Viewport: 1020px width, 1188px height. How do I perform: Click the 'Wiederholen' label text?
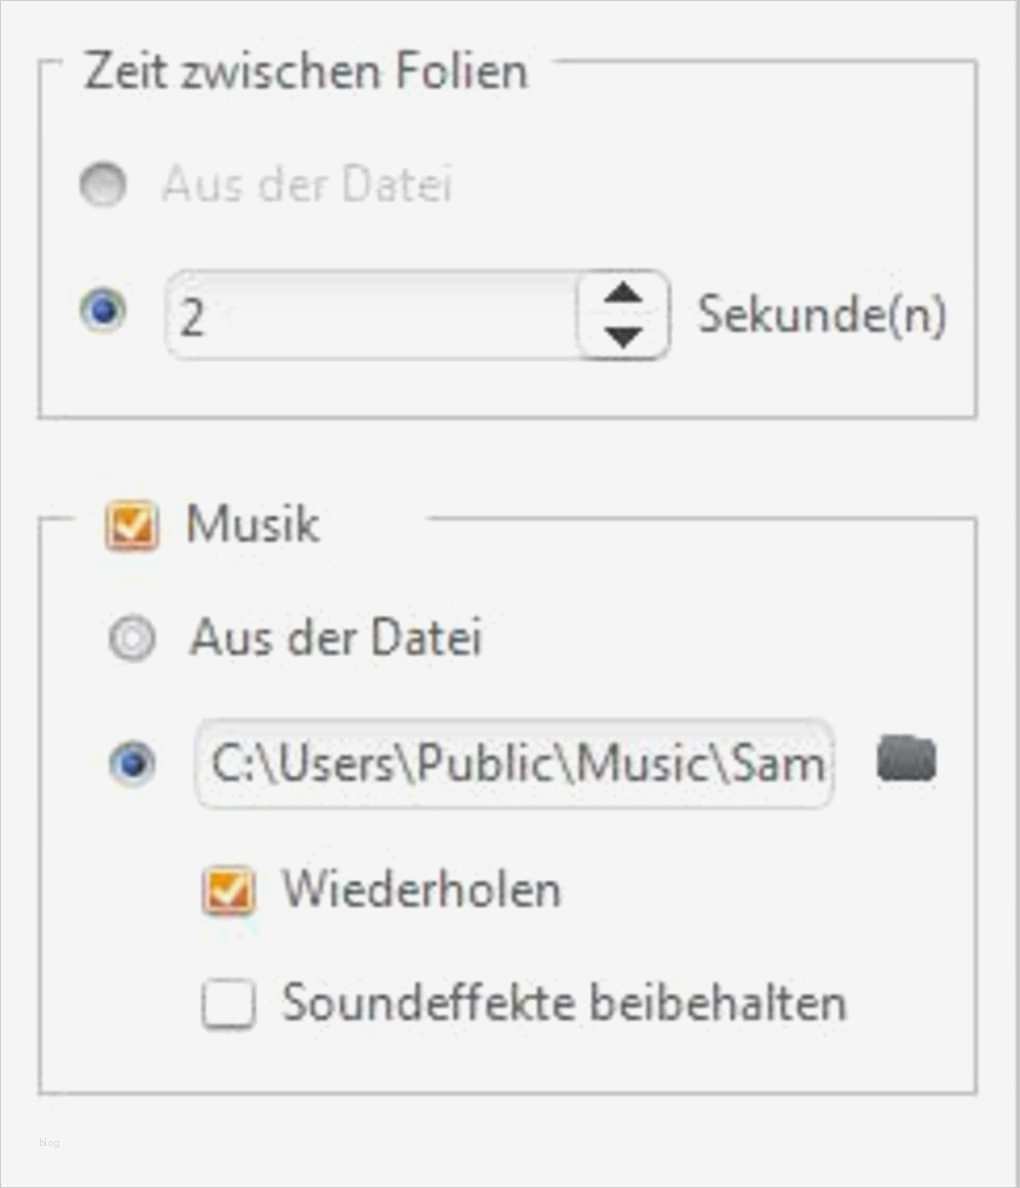coord(421,889)
